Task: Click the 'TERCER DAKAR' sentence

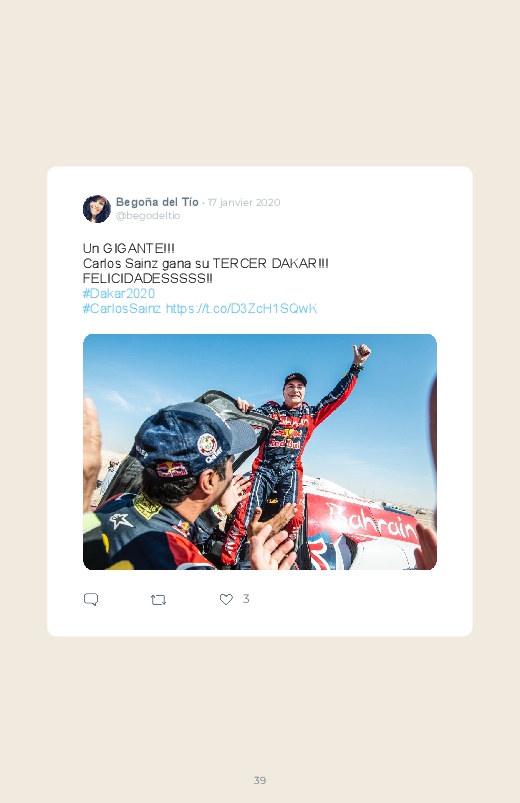Action: click(205, 263)
